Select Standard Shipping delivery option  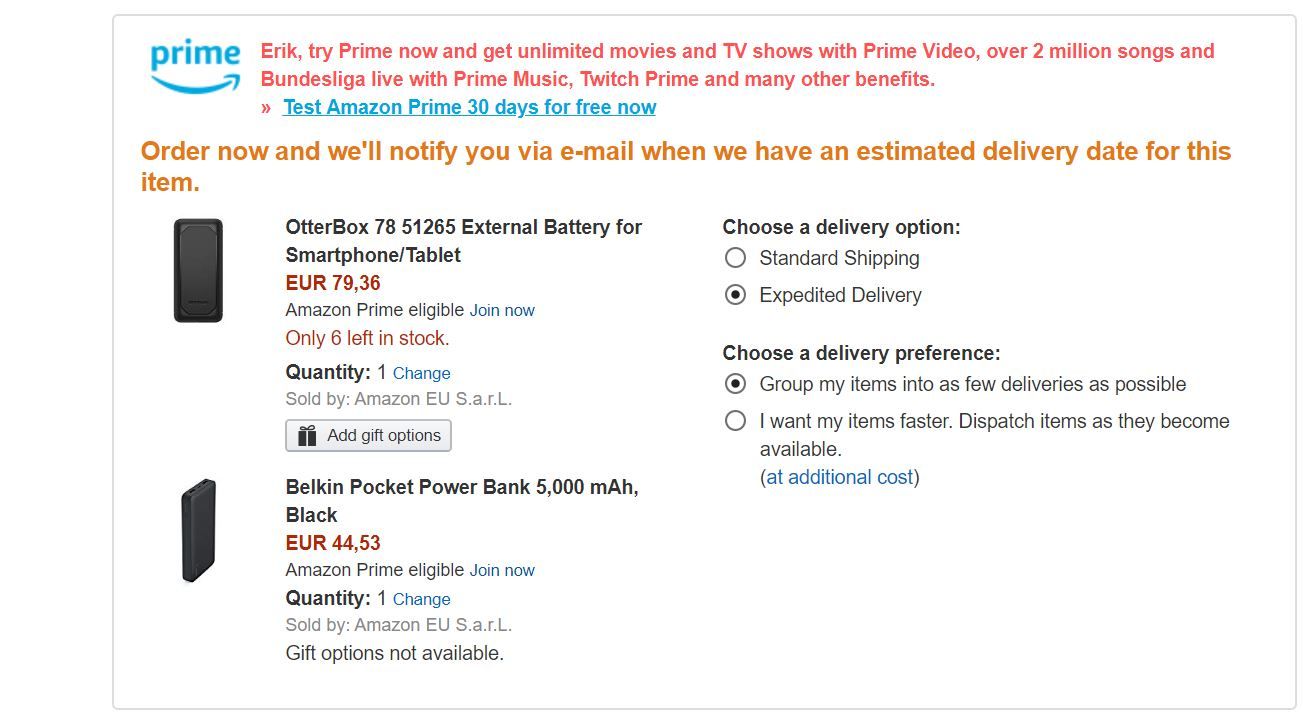[735, 258]
